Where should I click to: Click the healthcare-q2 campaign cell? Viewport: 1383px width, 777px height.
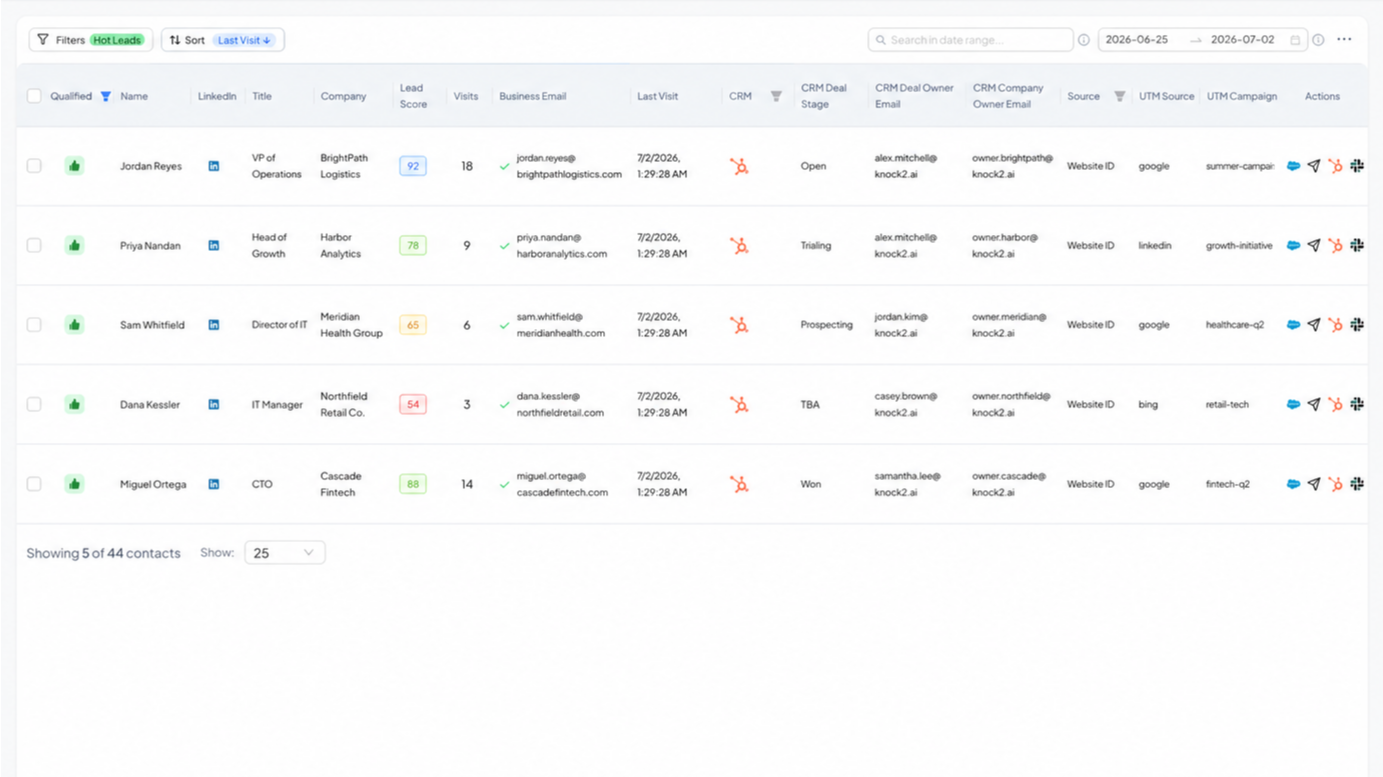coord(1235,325)
